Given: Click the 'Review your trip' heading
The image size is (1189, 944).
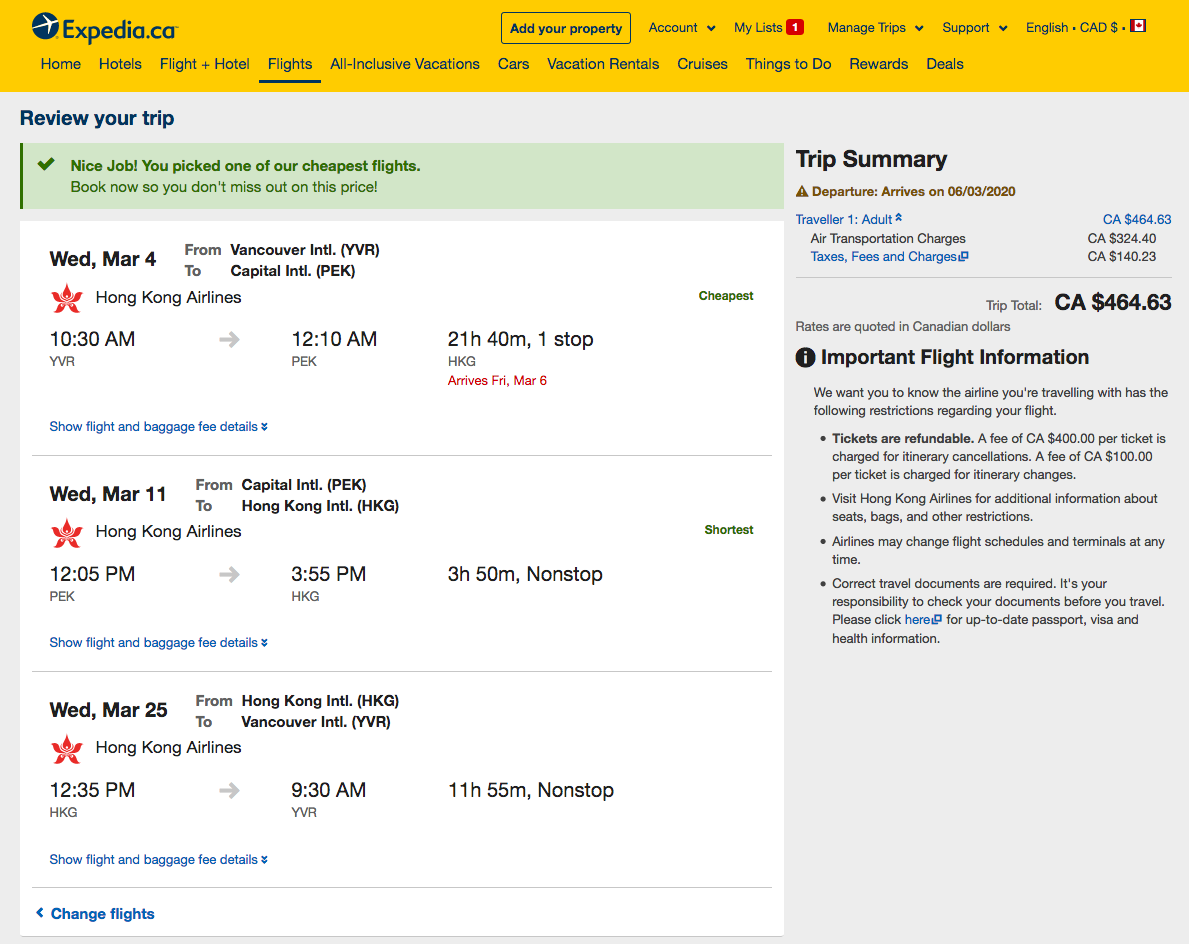Looking at the screenshot, I should (x=97, y=118).
